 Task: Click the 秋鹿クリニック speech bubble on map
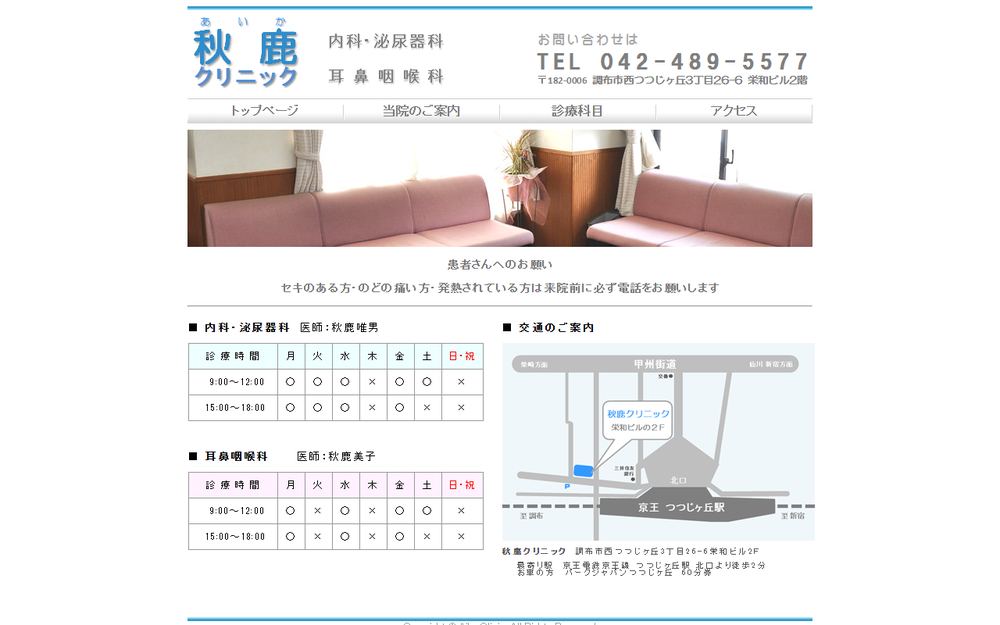click(638, 420)
